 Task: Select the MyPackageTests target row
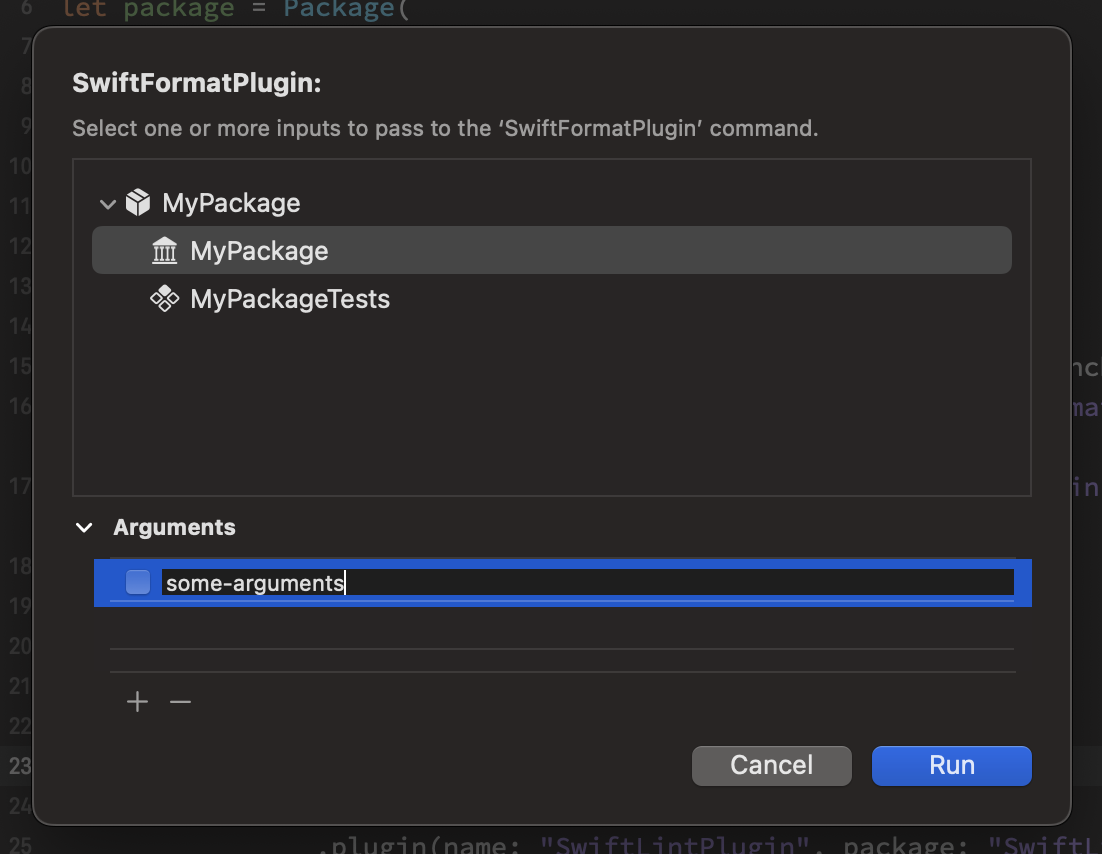(x=552, y=299)
